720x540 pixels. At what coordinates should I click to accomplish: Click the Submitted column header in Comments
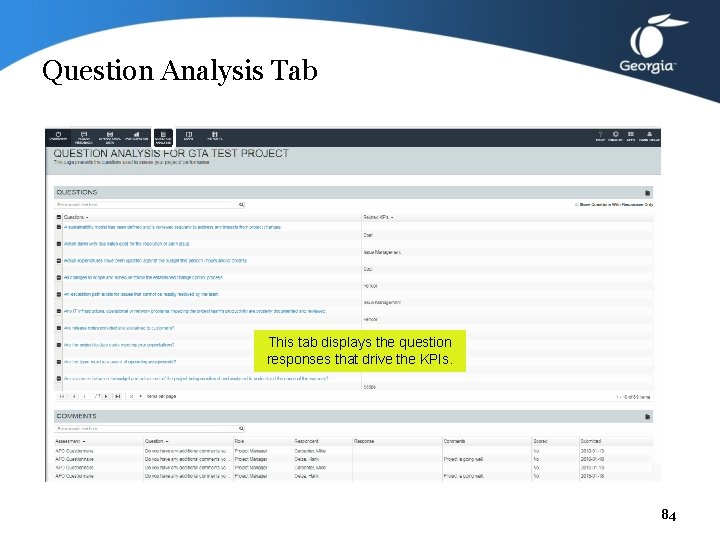click(x=591, y=441)
